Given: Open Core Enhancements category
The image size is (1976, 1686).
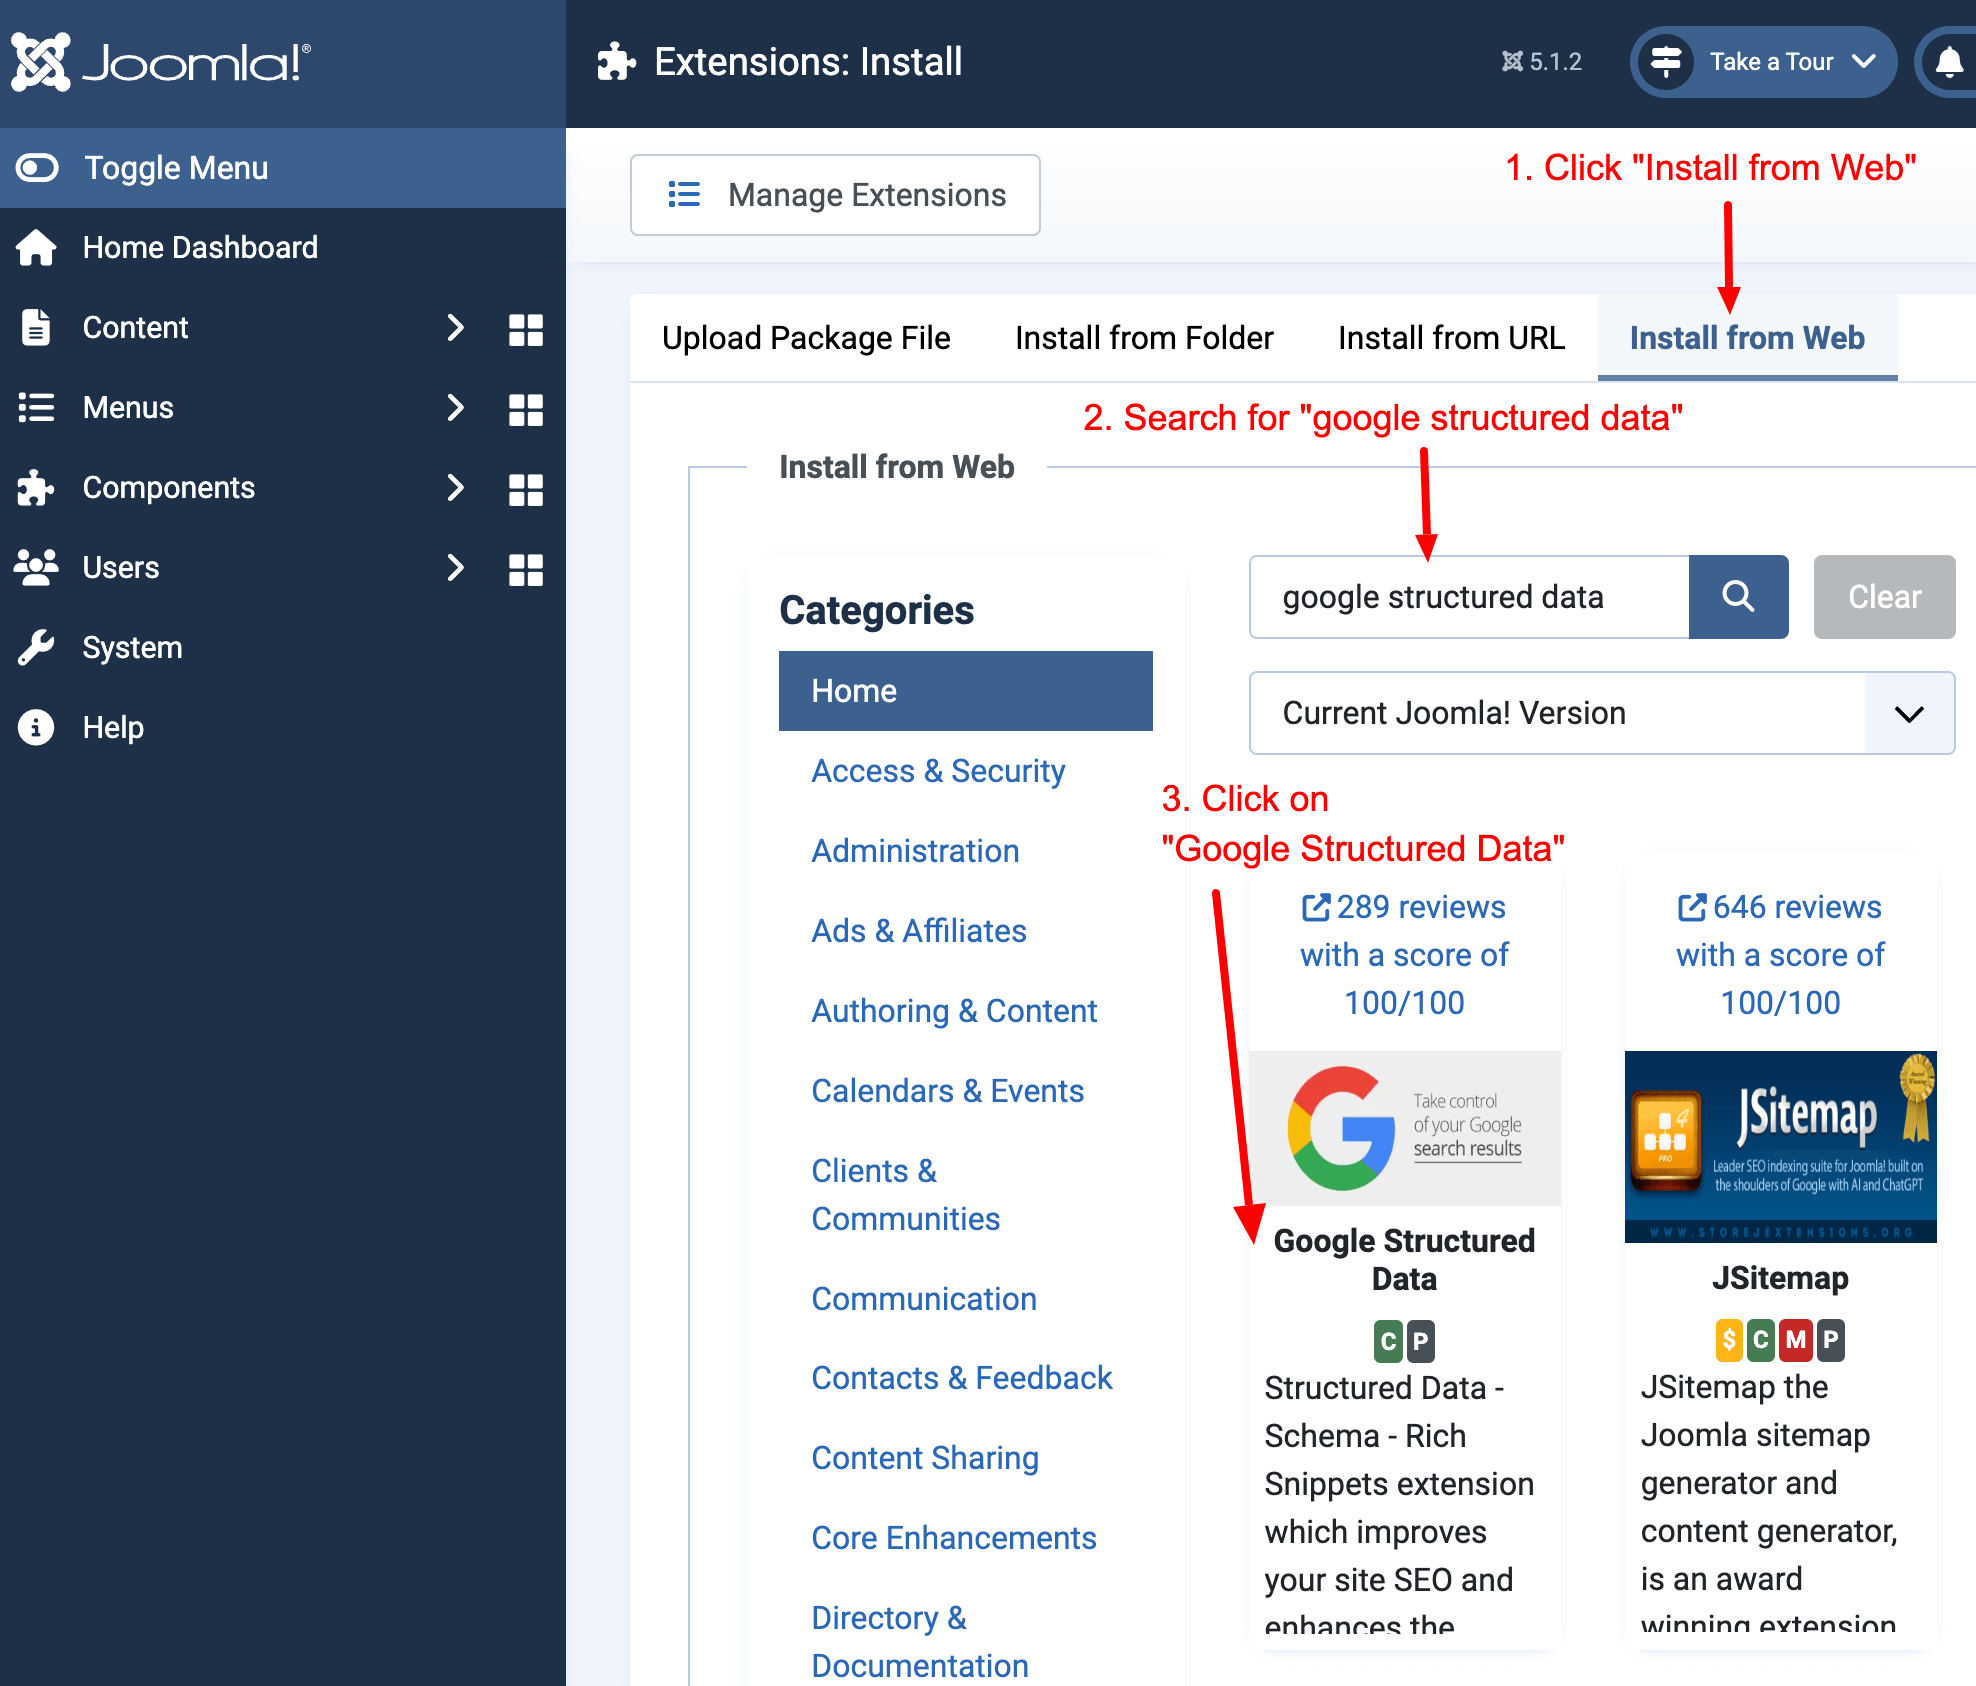Looking at the screenshot, I should 954,1538.
